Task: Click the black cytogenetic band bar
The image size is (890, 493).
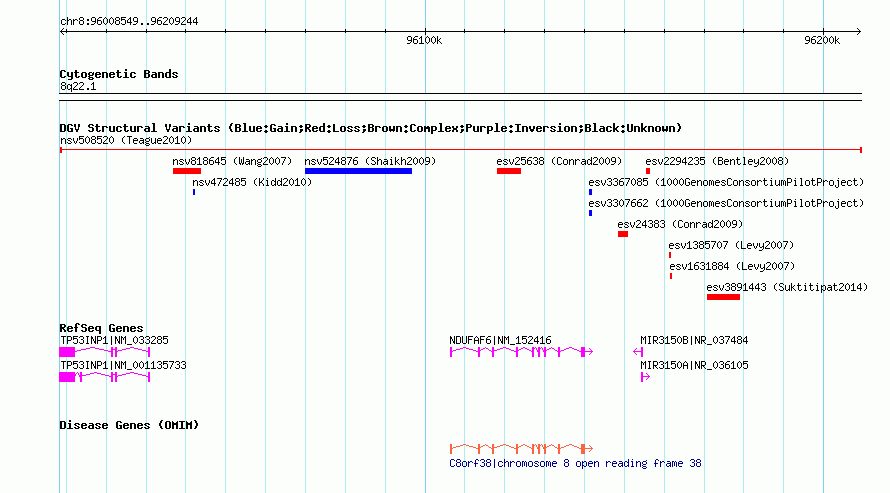Action: [x=460, y=97]
